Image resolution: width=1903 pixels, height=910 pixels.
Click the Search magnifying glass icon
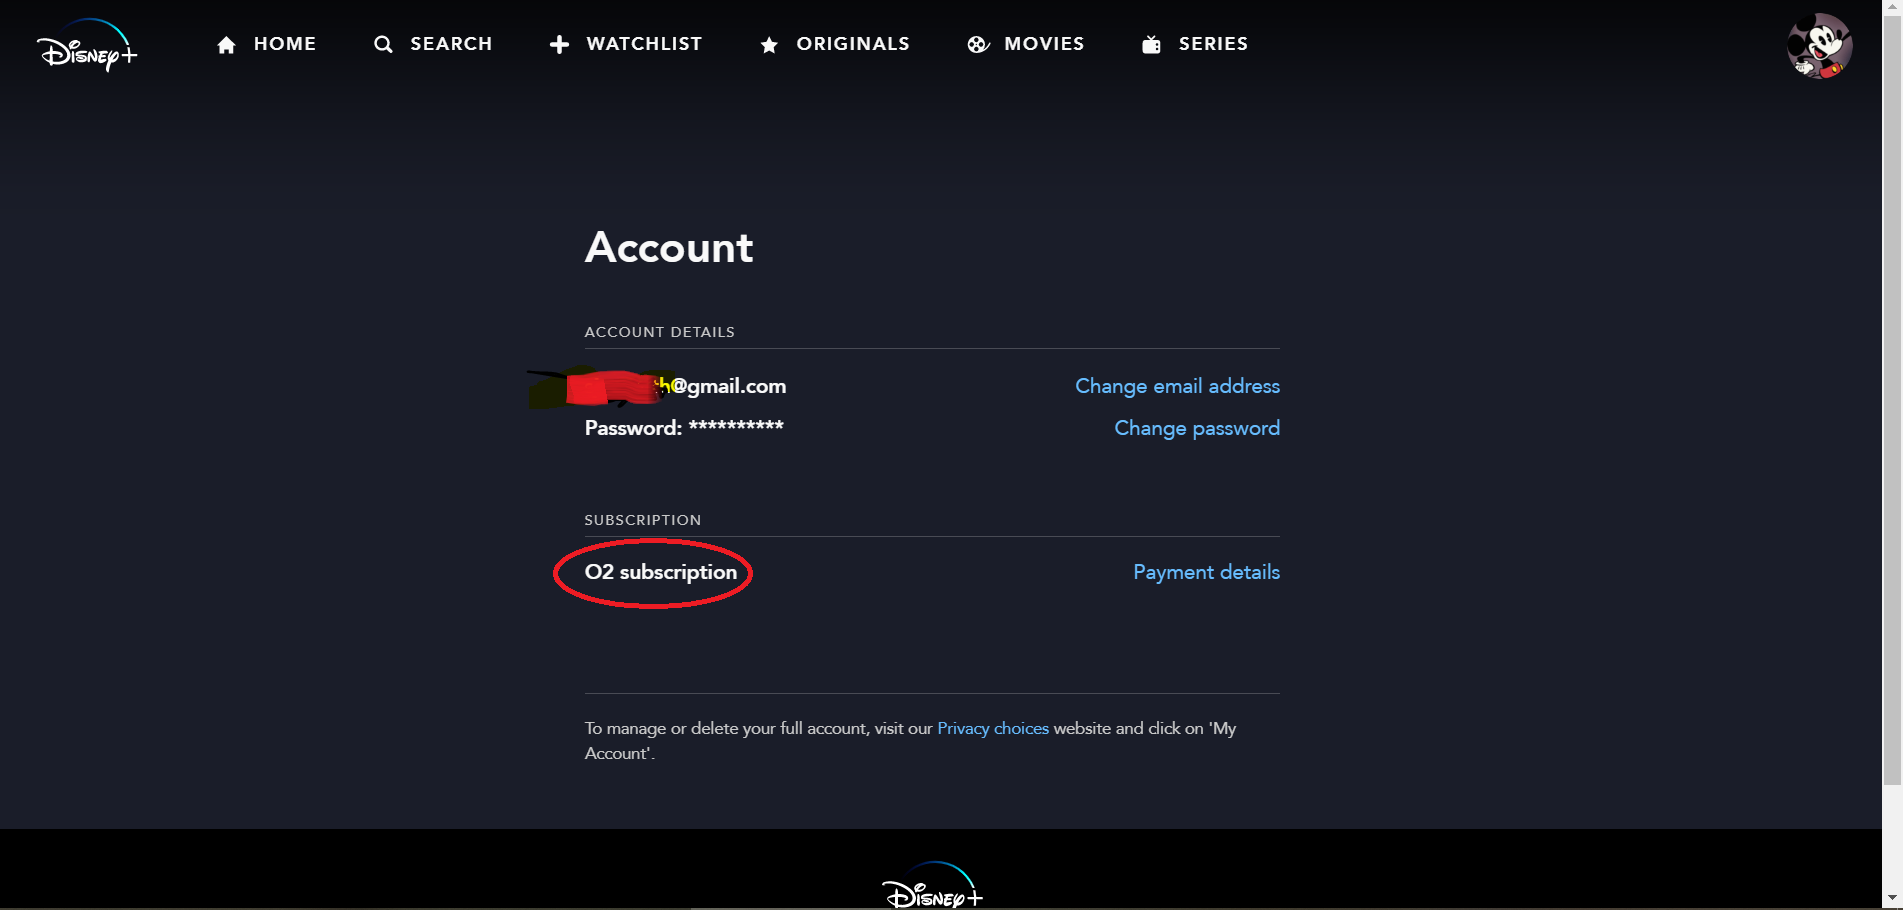(383, 45)
